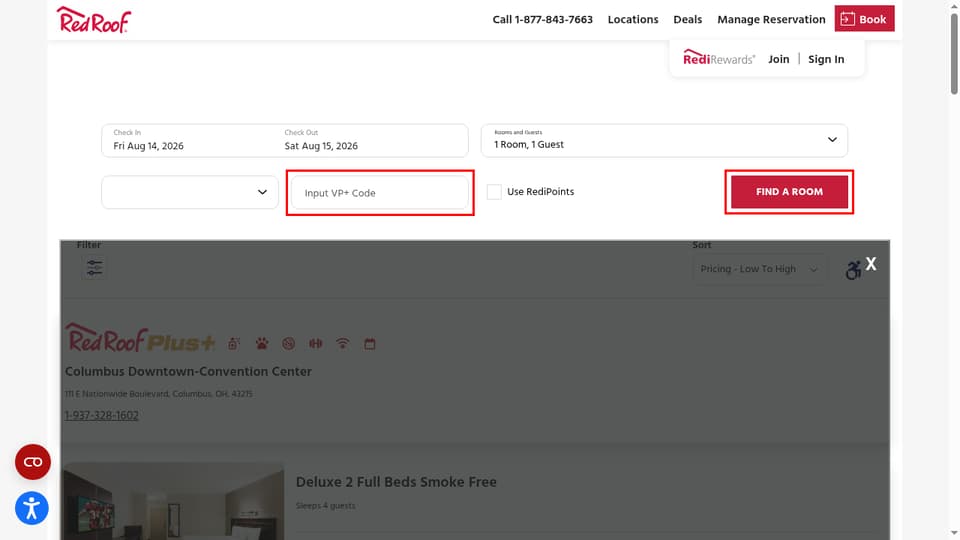The width and height of the screenshot is (960, 540).
Task: Click the Deluxe 2 Full Beds Smoke Free heading
Action: click(x=396, y=482)
